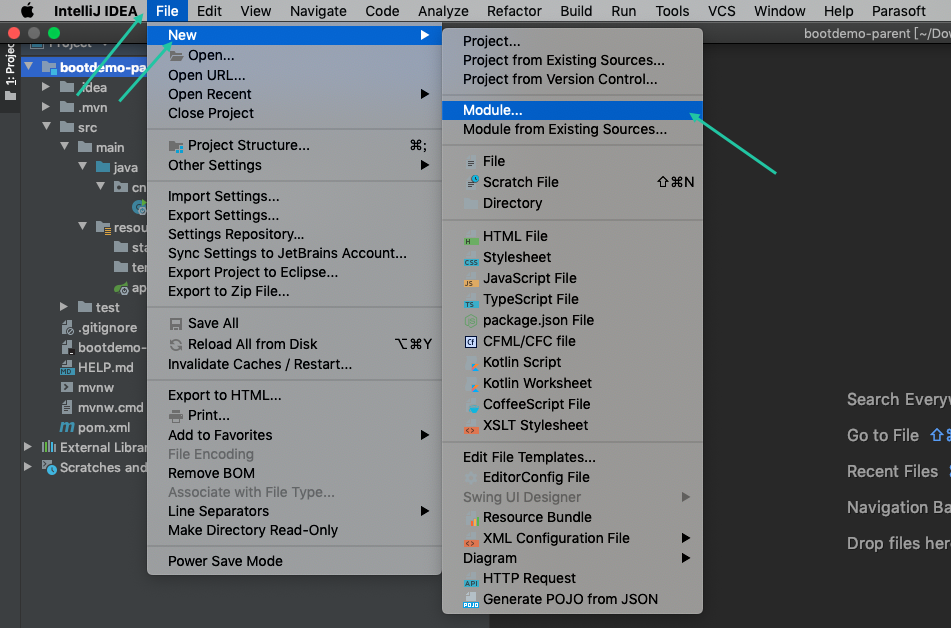Screen dimensions: 951x628
Task: Select Export Project to Eclipse...
Action: coord(294,273)
